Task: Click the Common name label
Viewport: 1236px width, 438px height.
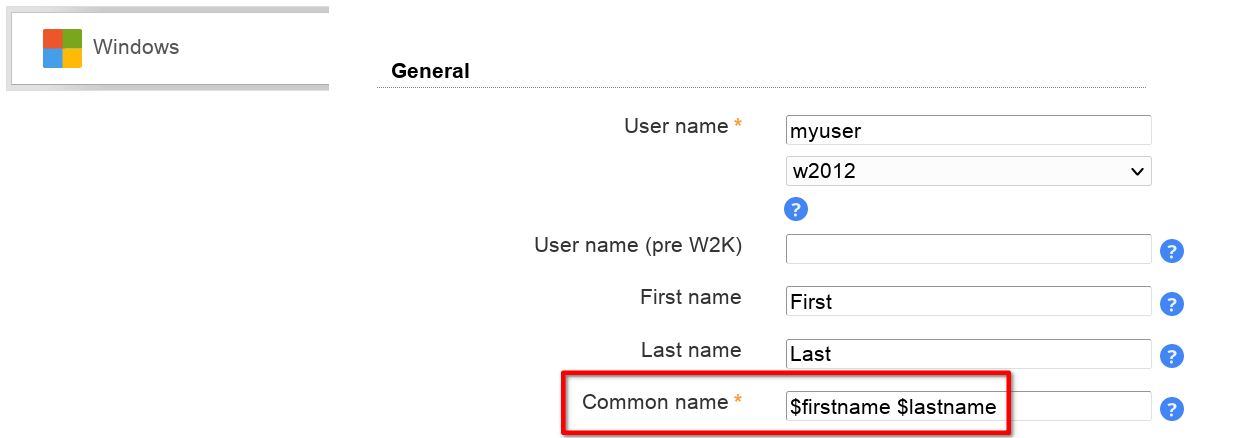Action: click(x=655, y=402)
